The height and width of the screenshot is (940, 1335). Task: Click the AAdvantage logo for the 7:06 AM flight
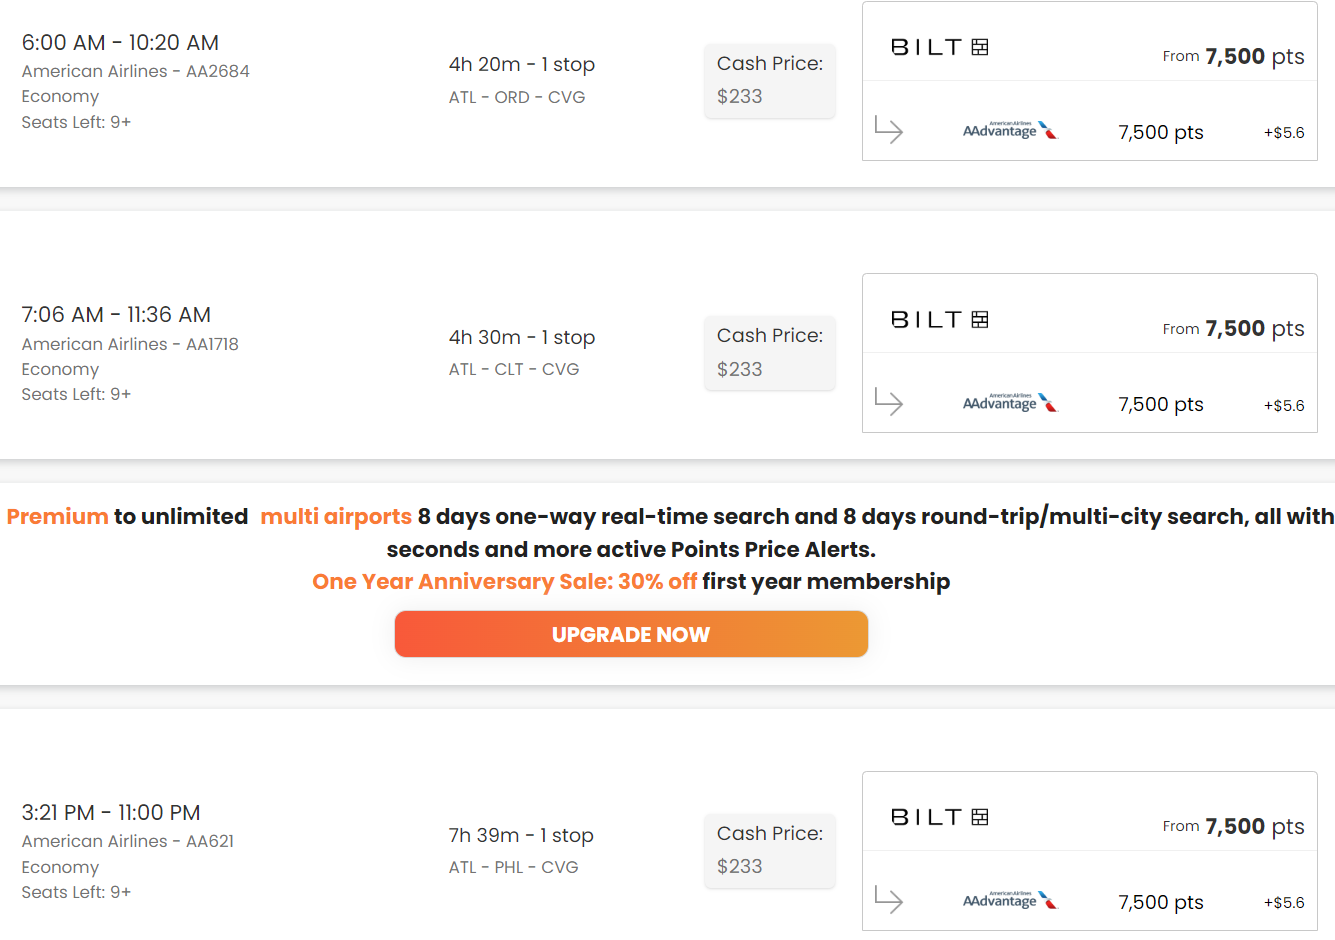coord(1009,403)
